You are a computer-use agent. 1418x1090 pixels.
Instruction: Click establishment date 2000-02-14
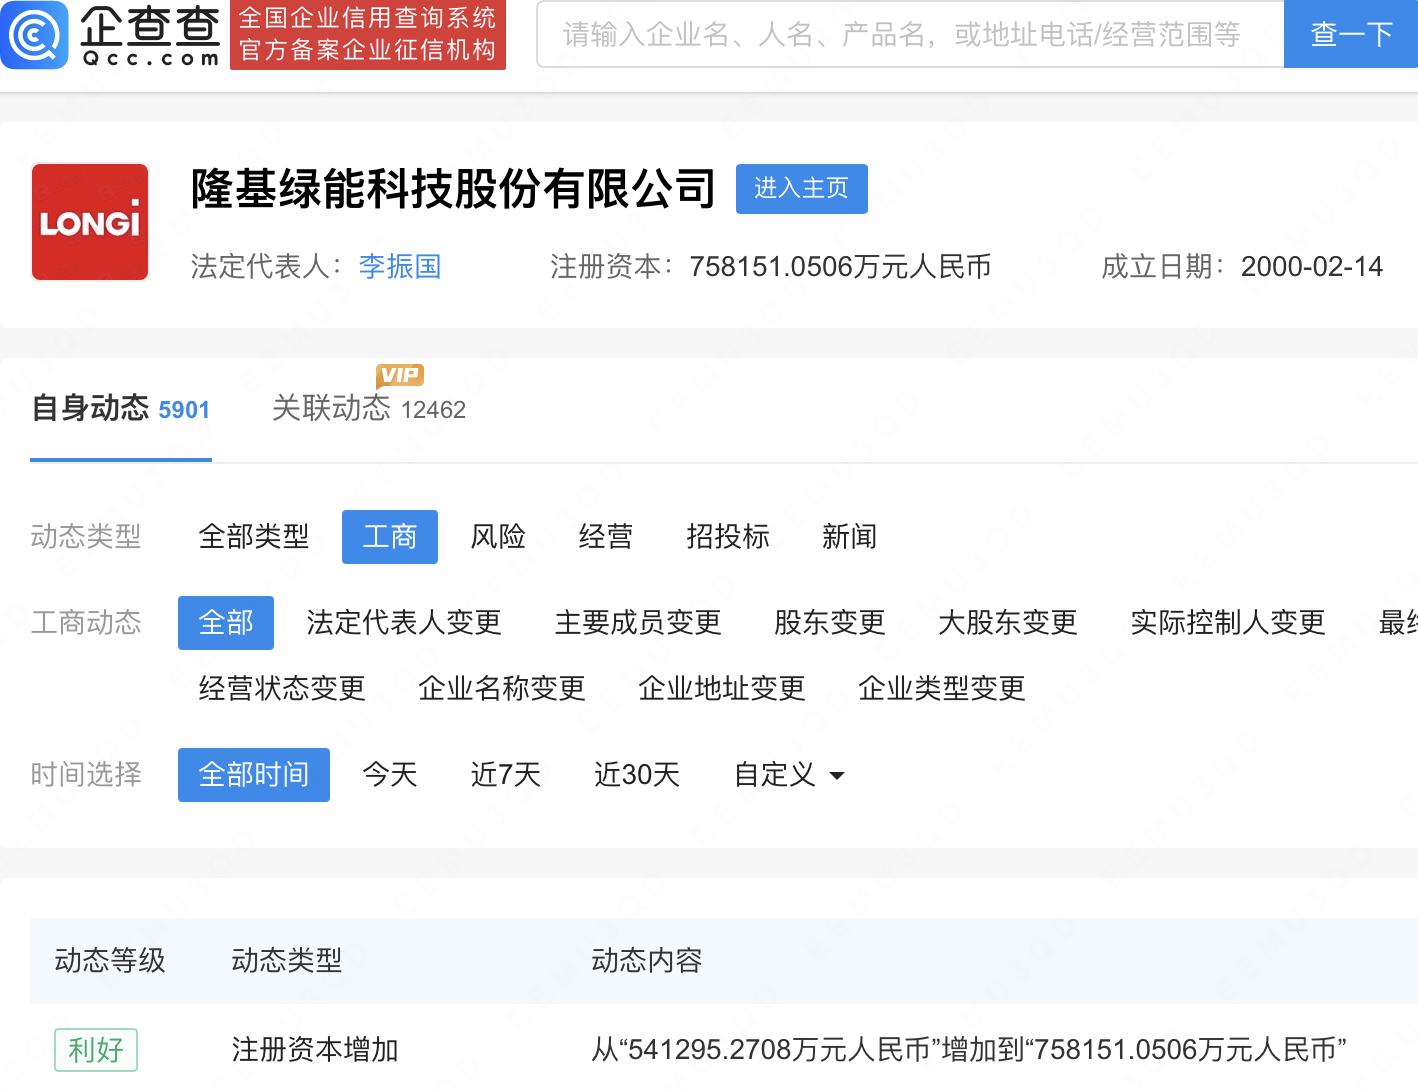click(x=1312, y=266)
